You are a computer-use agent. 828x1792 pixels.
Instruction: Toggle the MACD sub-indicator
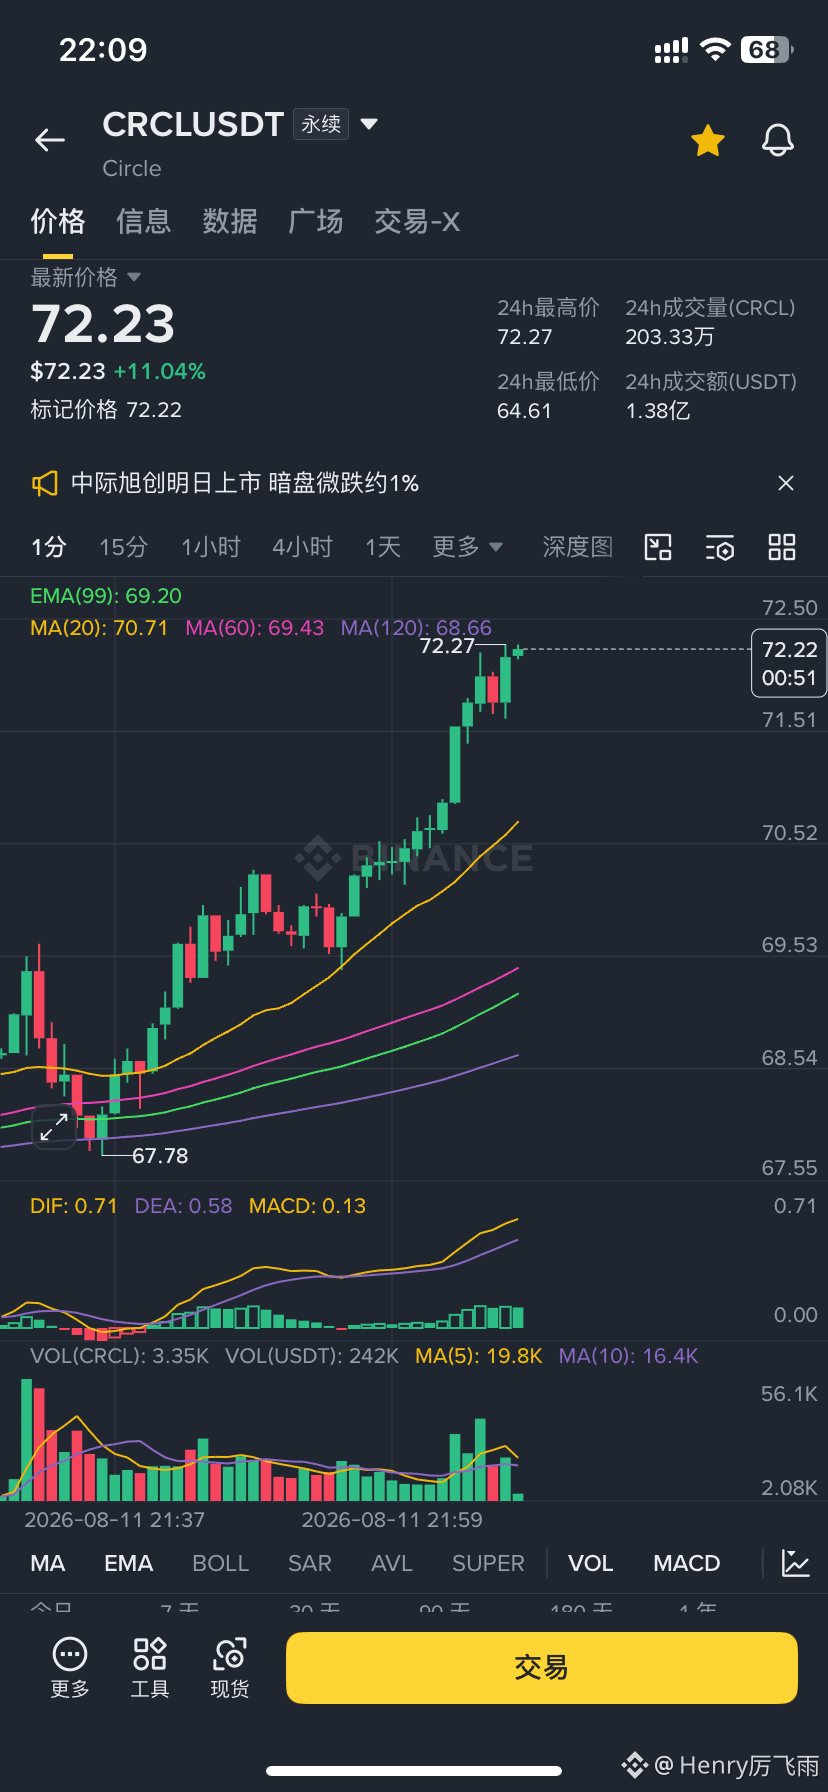point(687,1563)
